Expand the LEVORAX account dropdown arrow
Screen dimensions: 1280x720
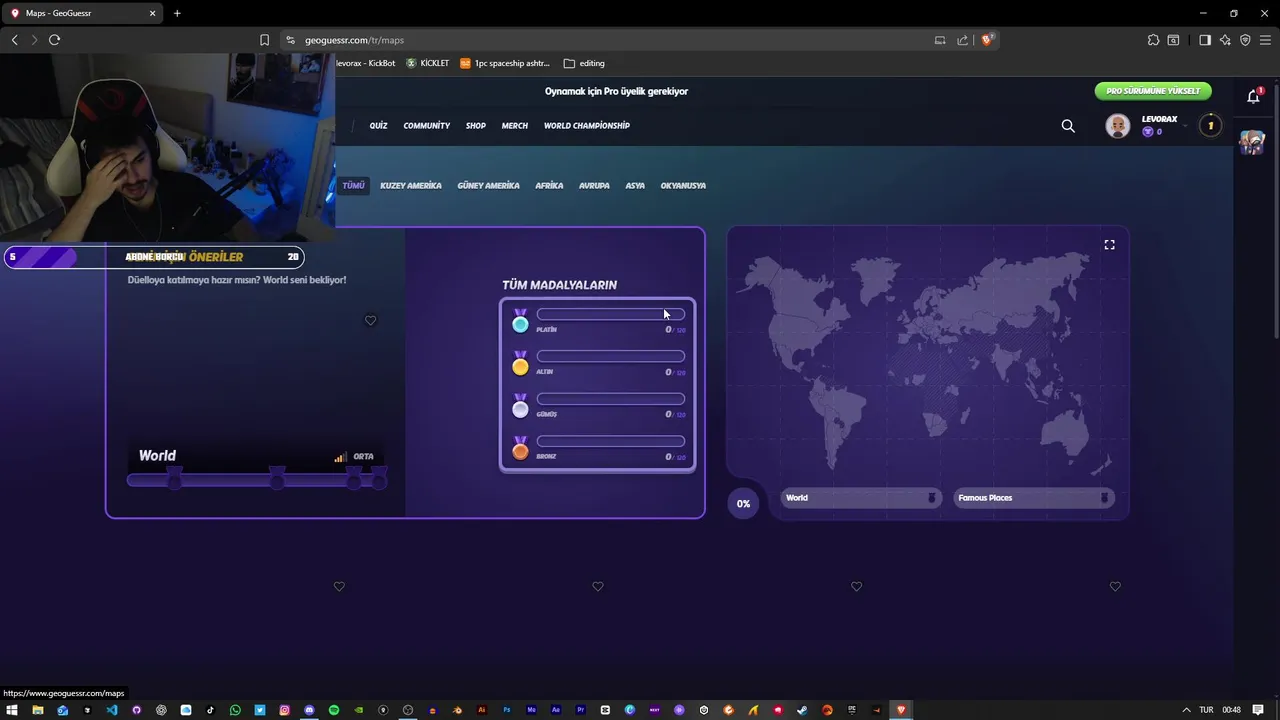pyautogui.click(x=1186, y=126)
